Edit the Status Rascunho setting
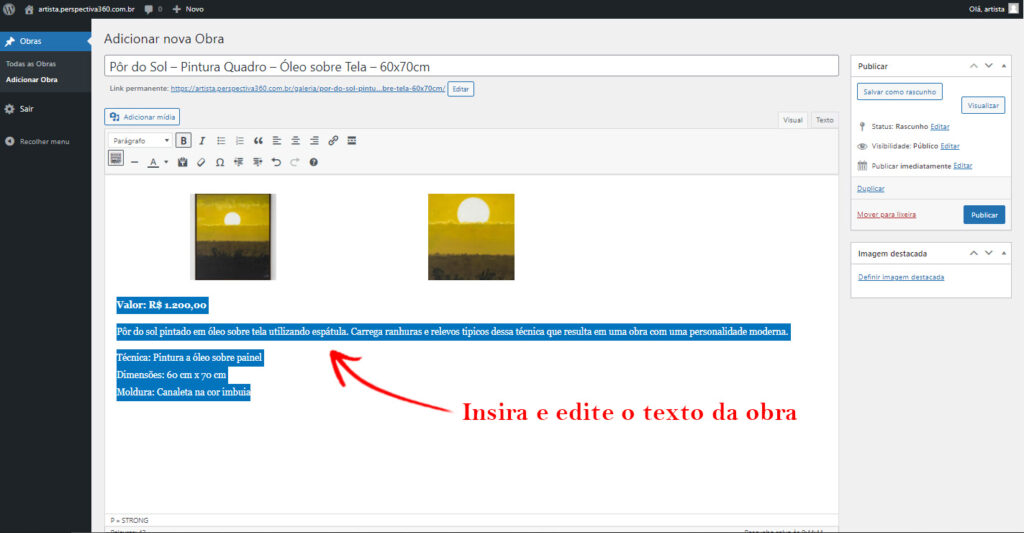This screenshot has width=1024, height=533. [x=940, y=127]
